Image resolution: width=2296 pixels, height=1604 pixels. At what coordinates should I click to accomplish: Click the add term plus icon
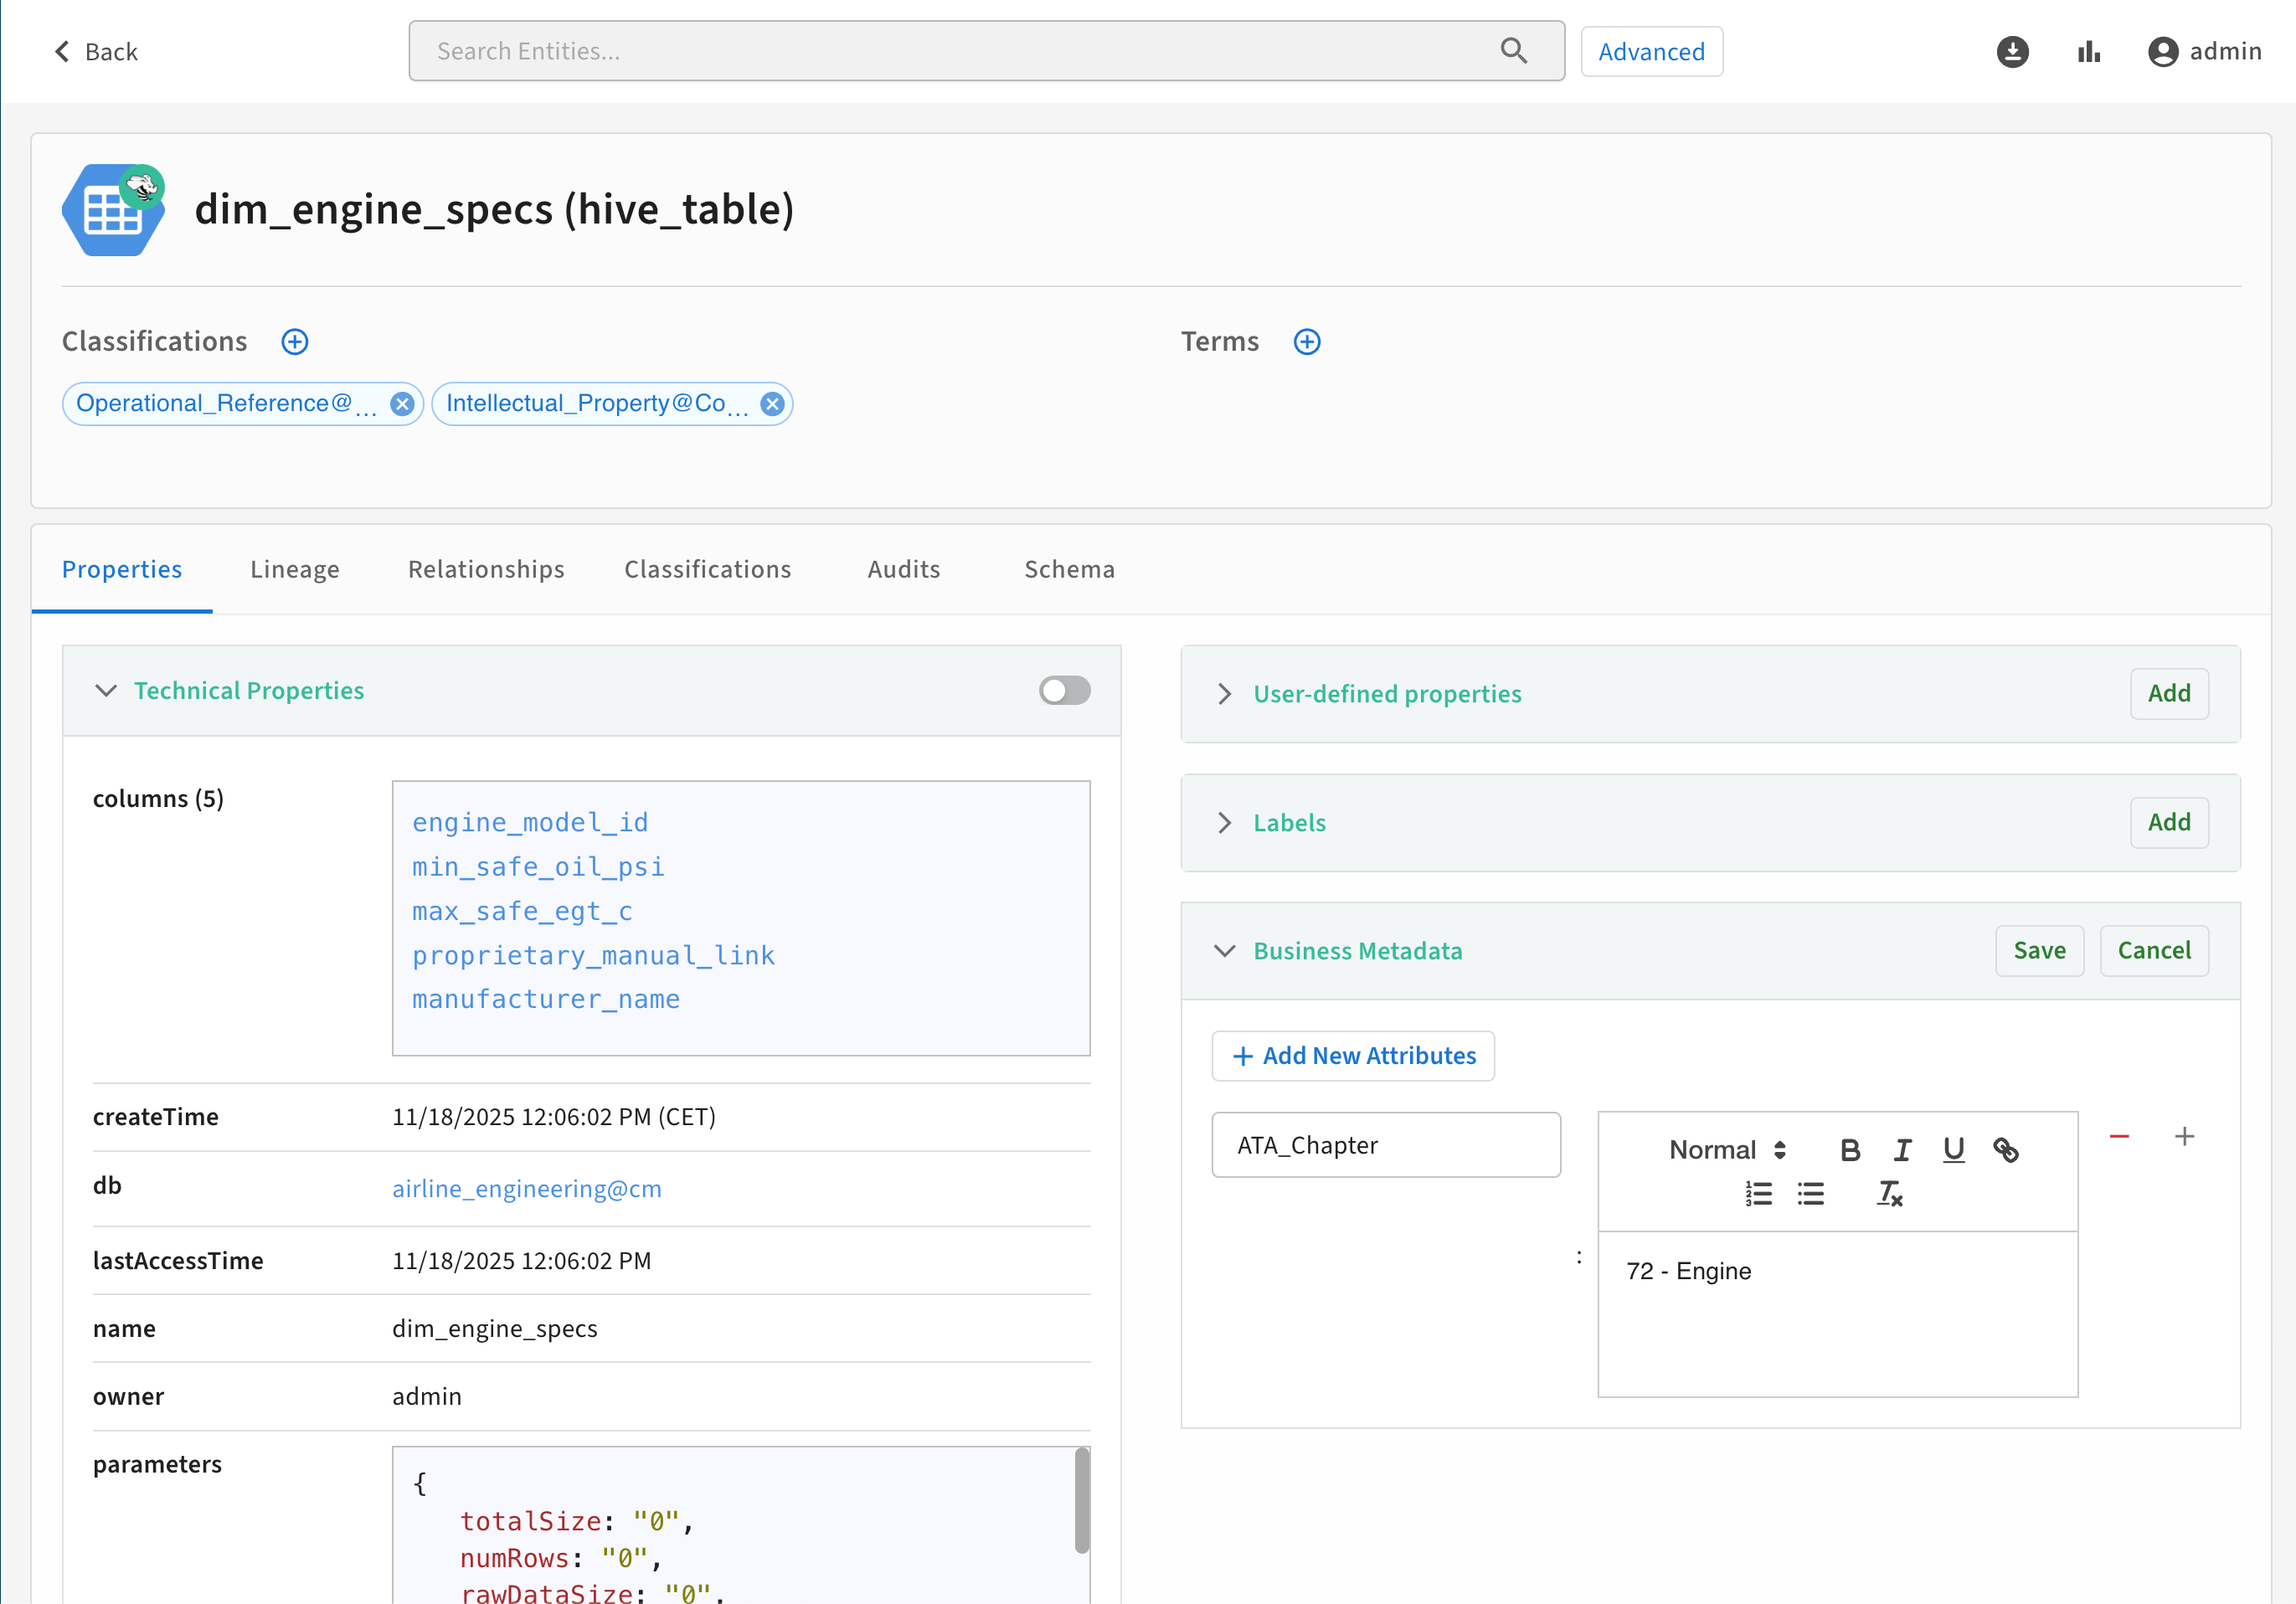[1306, 342]
